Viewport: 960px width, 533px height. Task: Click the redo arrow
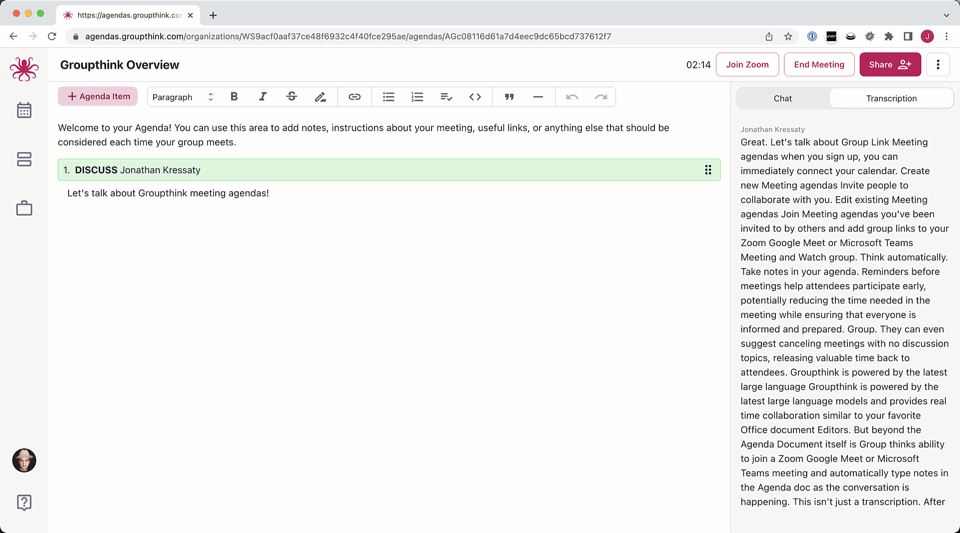tap(601, 97)
